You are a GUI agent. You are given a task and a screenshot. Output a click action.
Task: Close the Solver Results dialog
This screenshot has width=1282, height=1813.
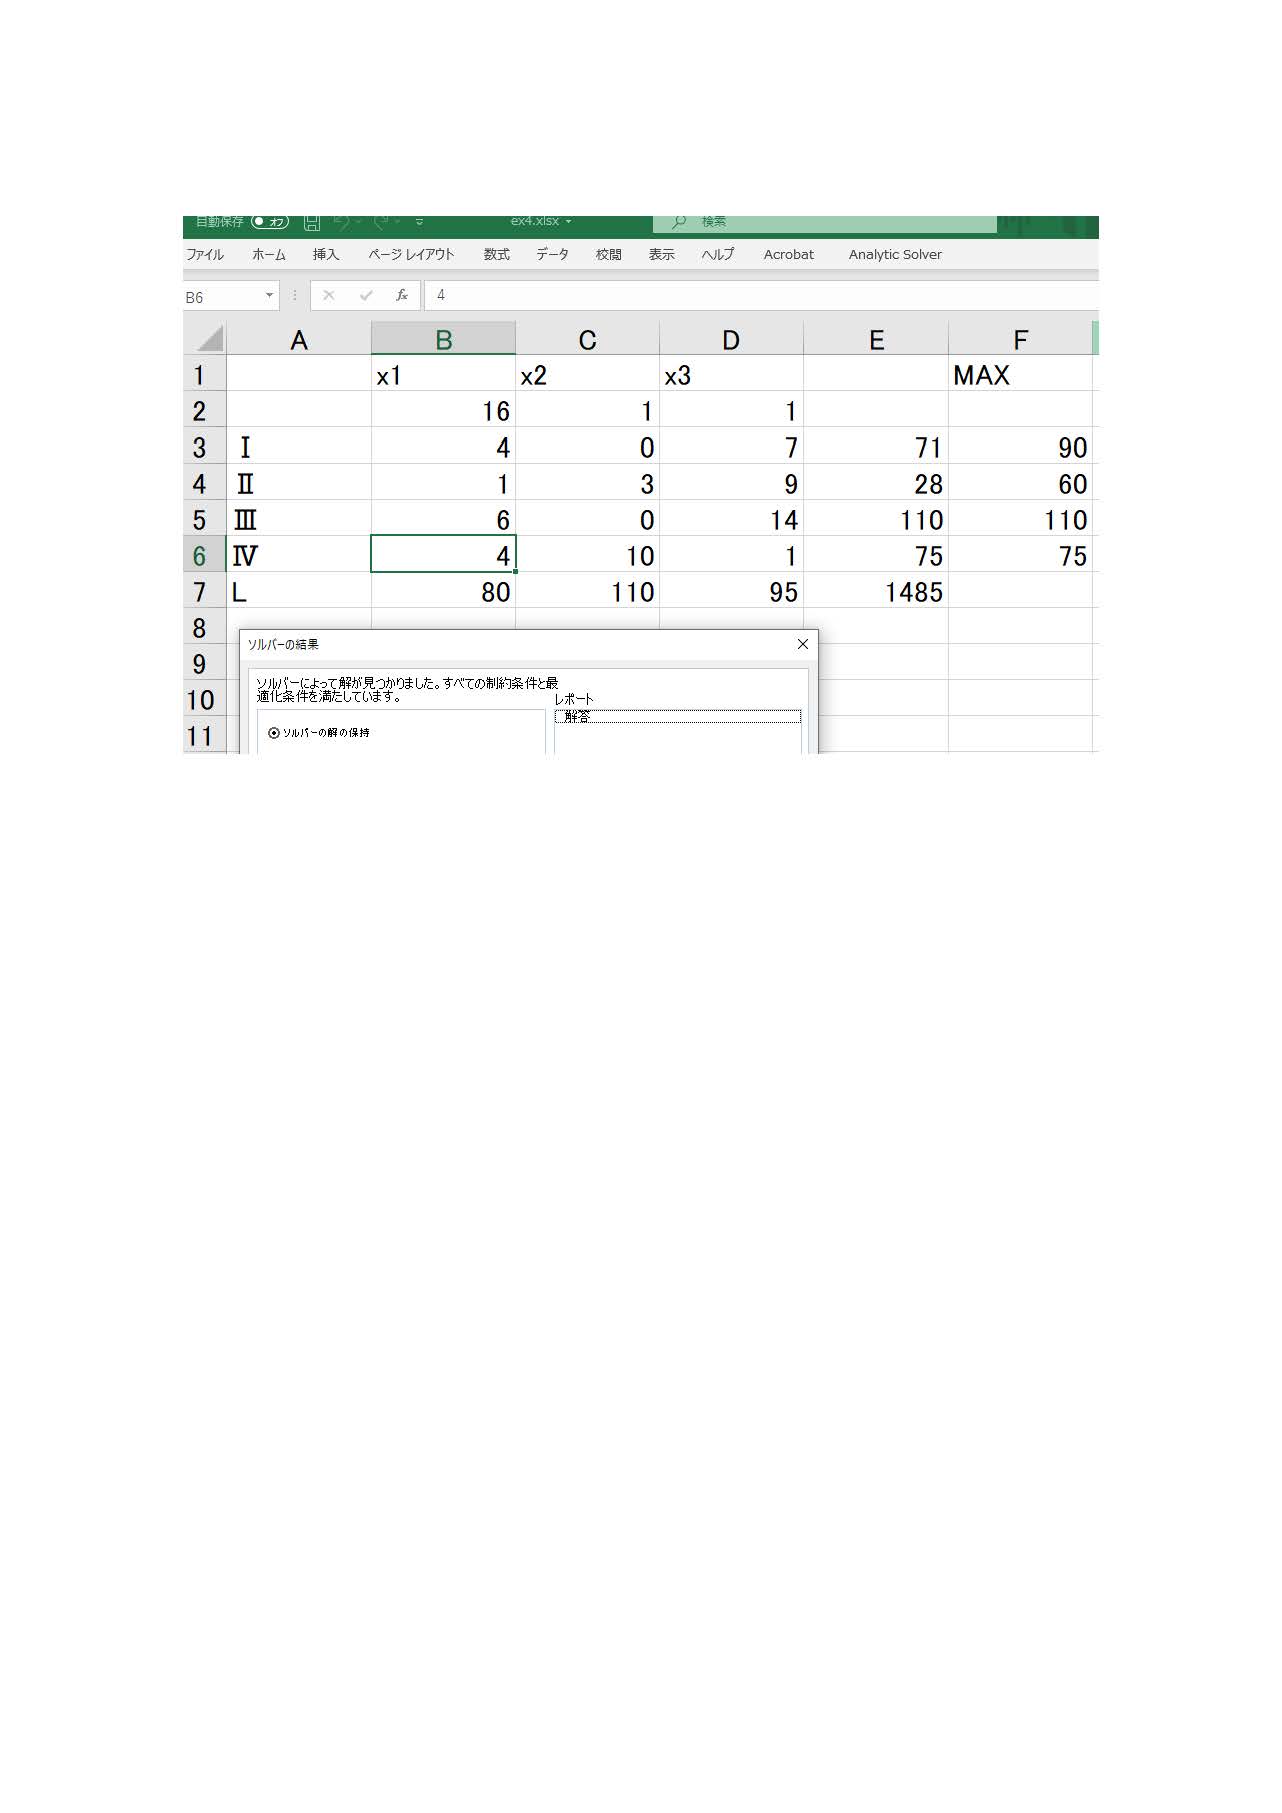tap(802, 645)
